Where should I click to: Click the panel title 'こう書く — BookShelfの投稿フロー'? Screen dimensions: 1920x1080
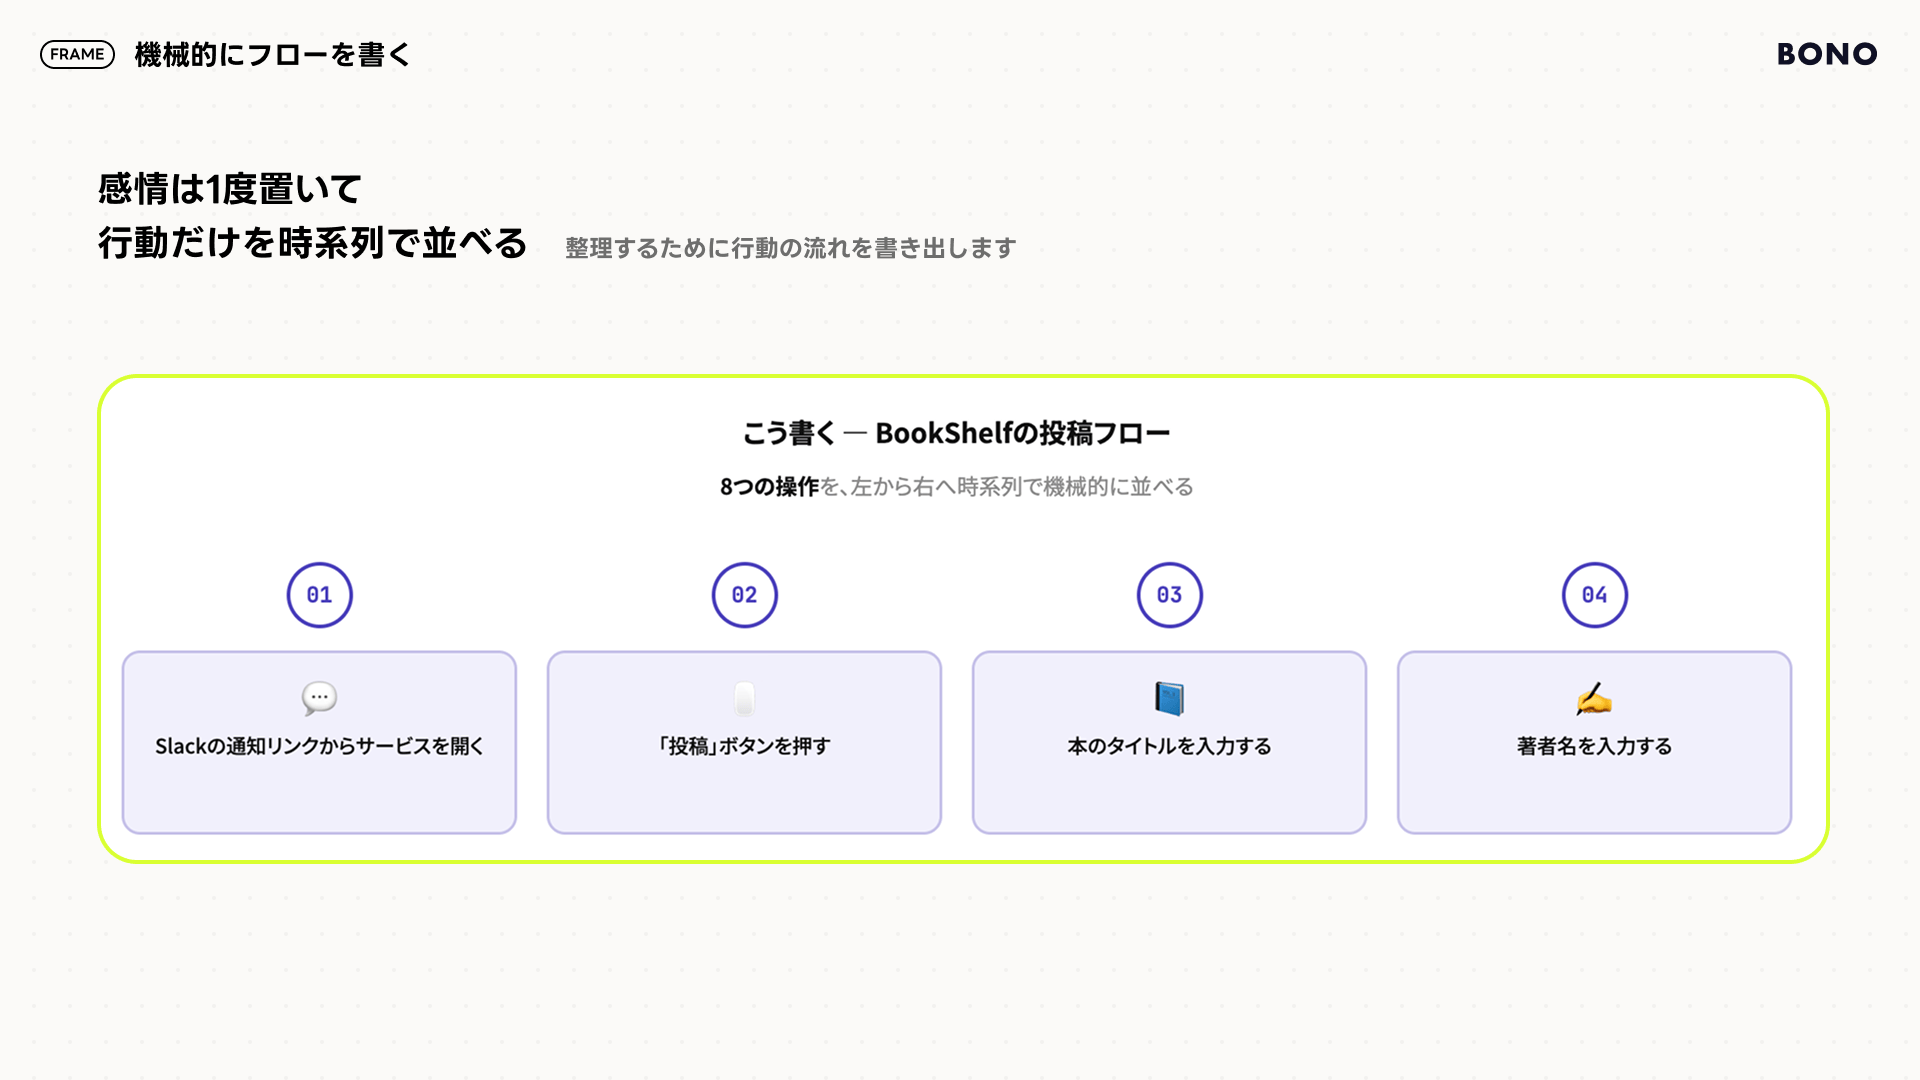coord(956,433)
